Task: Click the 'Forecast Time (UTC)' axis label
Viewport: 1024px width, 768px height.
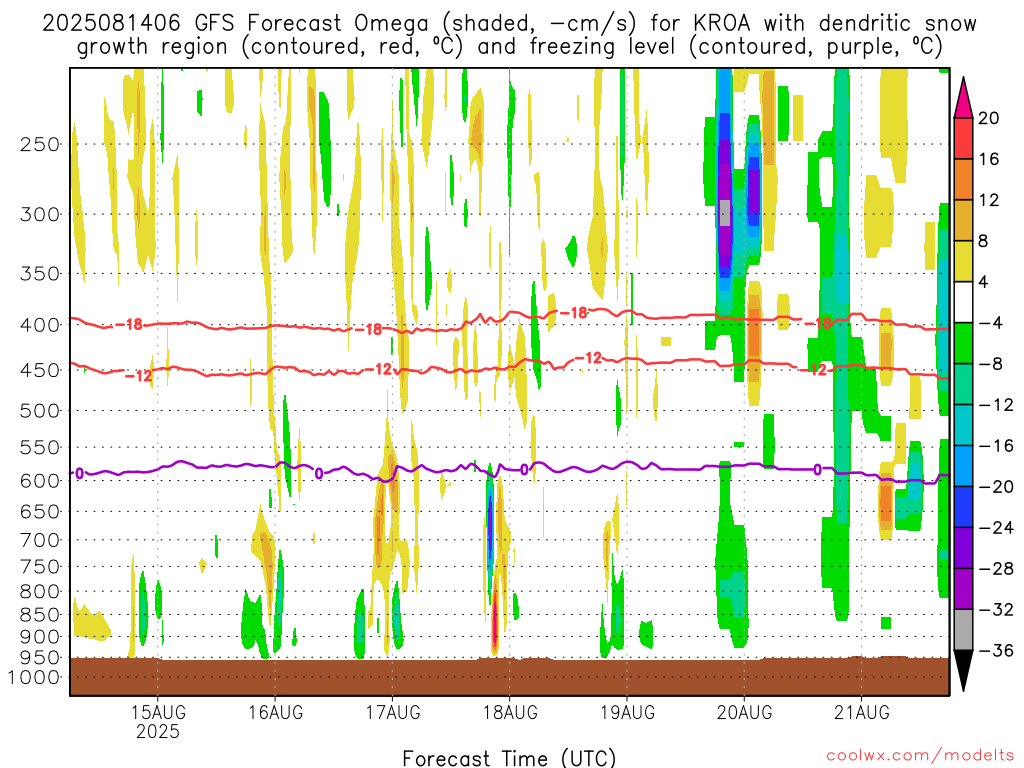Action: click(x=509, y=758)
